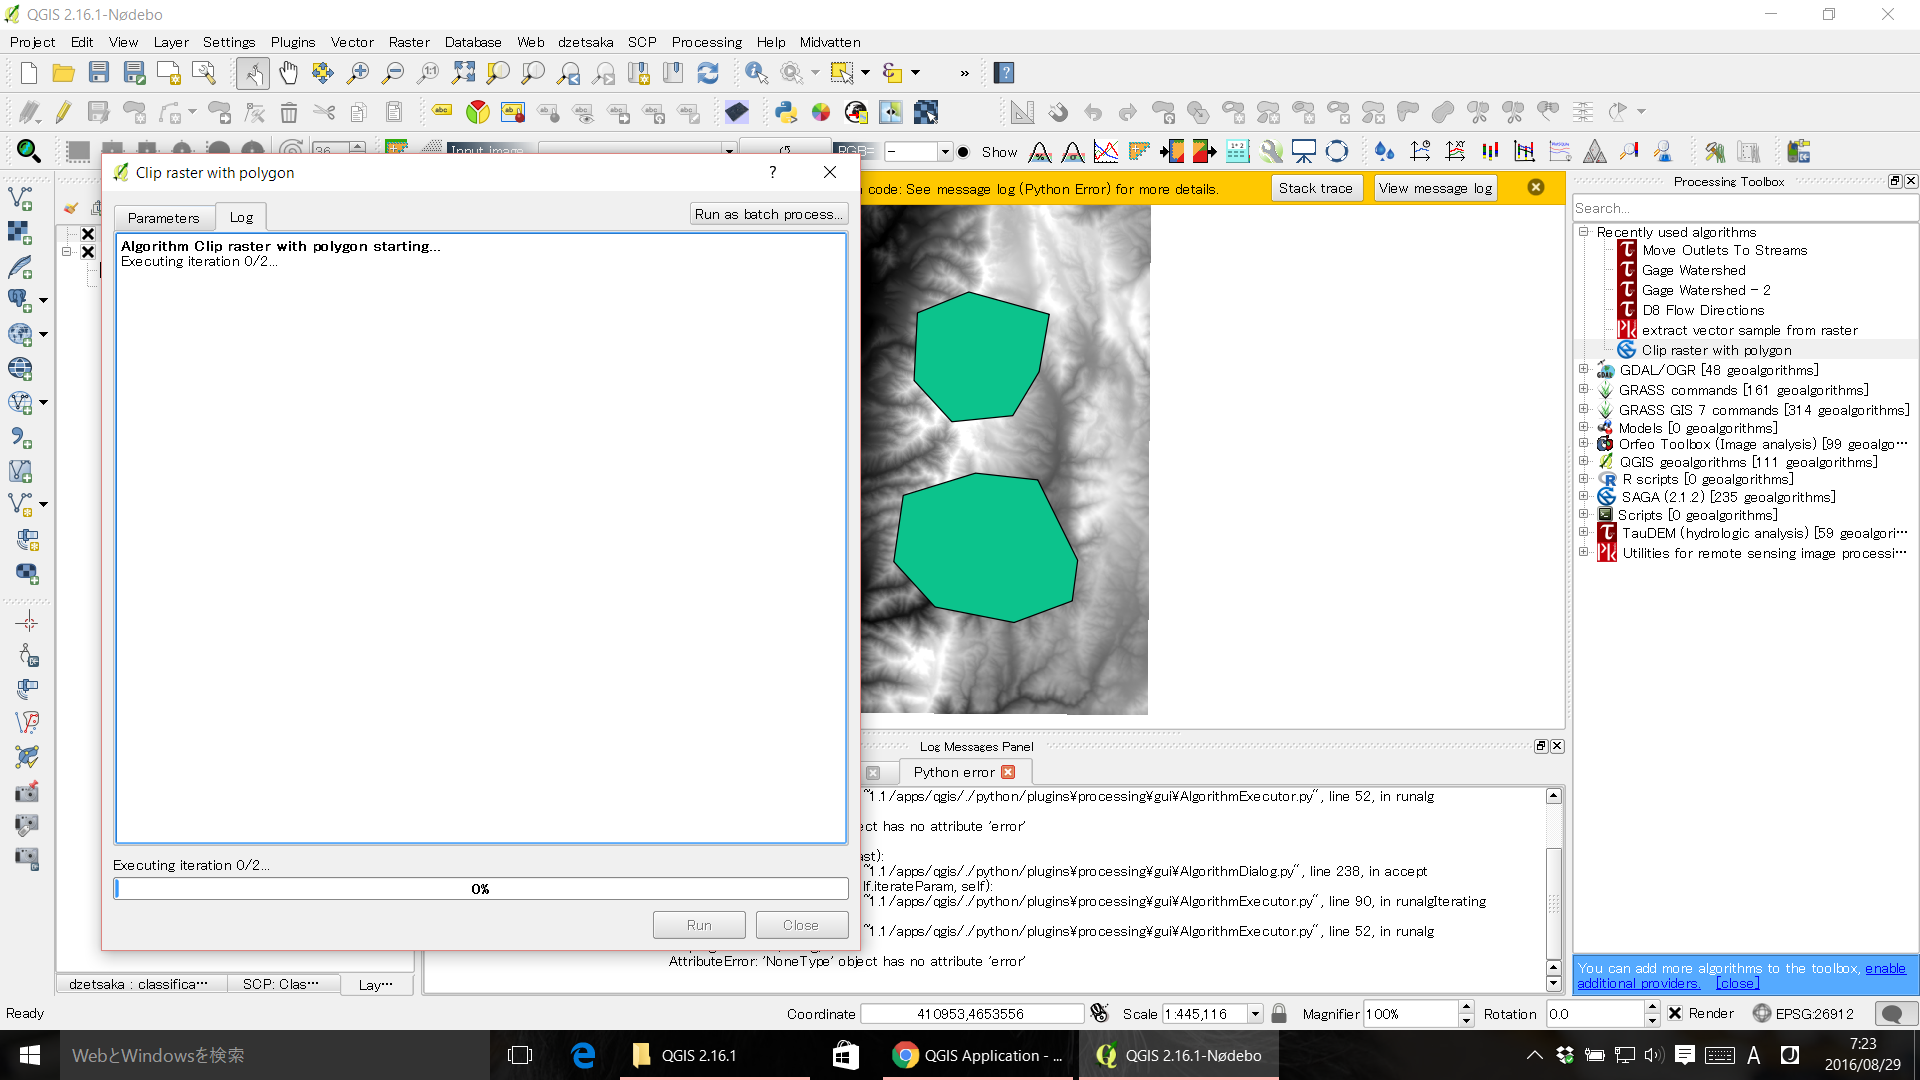Click the Clip raster with polygon algorithm
The image size is (1920, 1080).
[x=1716, y=350]
